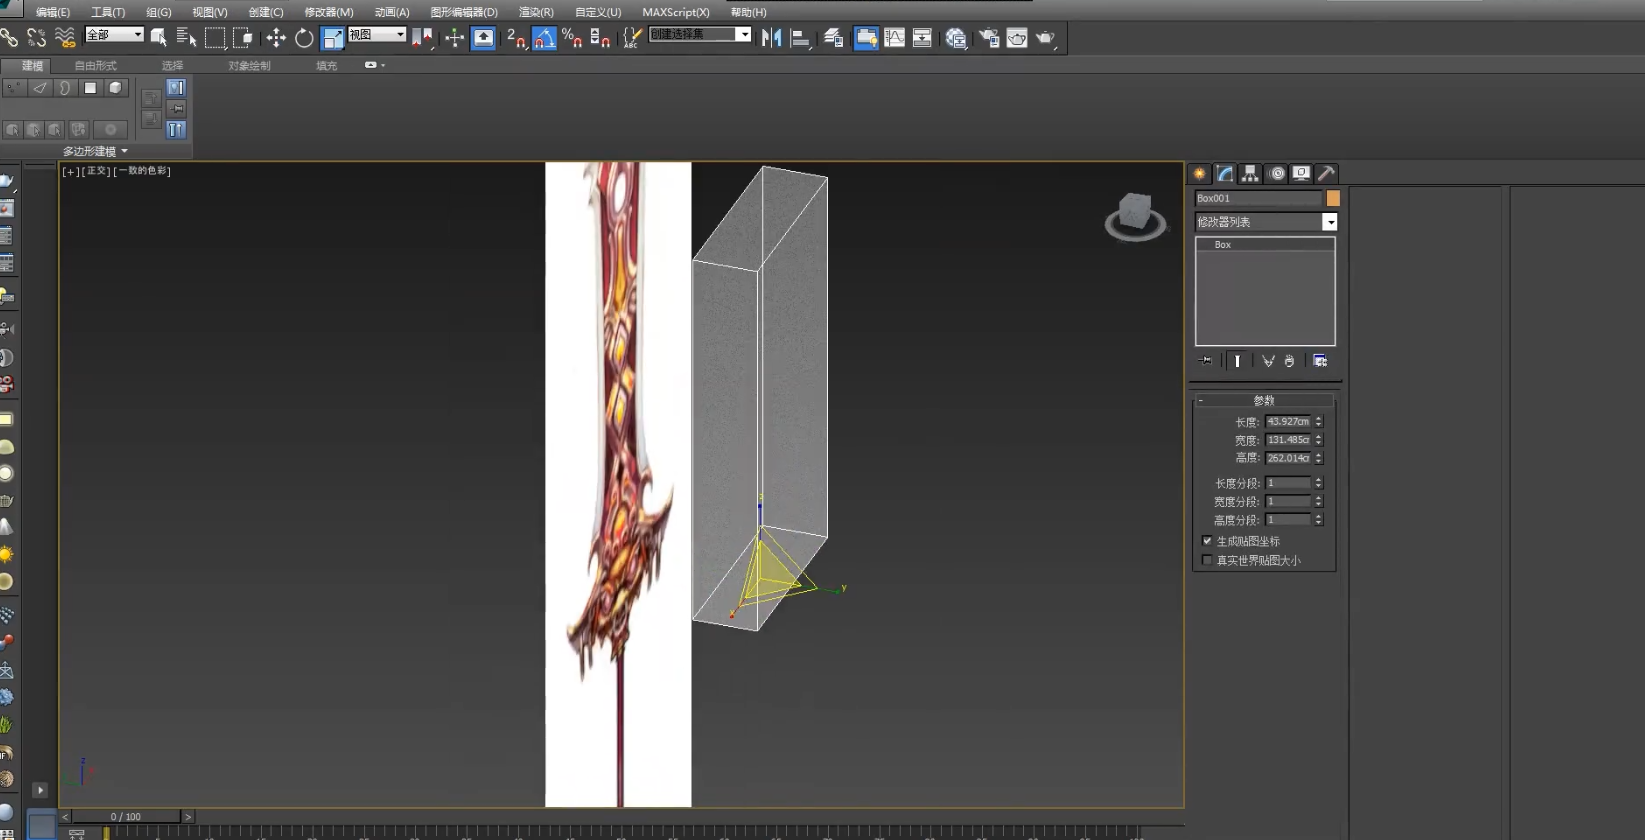The width and height of the screenshot is (1645, 840).
Task: Switch to the 对象绘制 ribbon tab
Action: [x=249, y=66]
